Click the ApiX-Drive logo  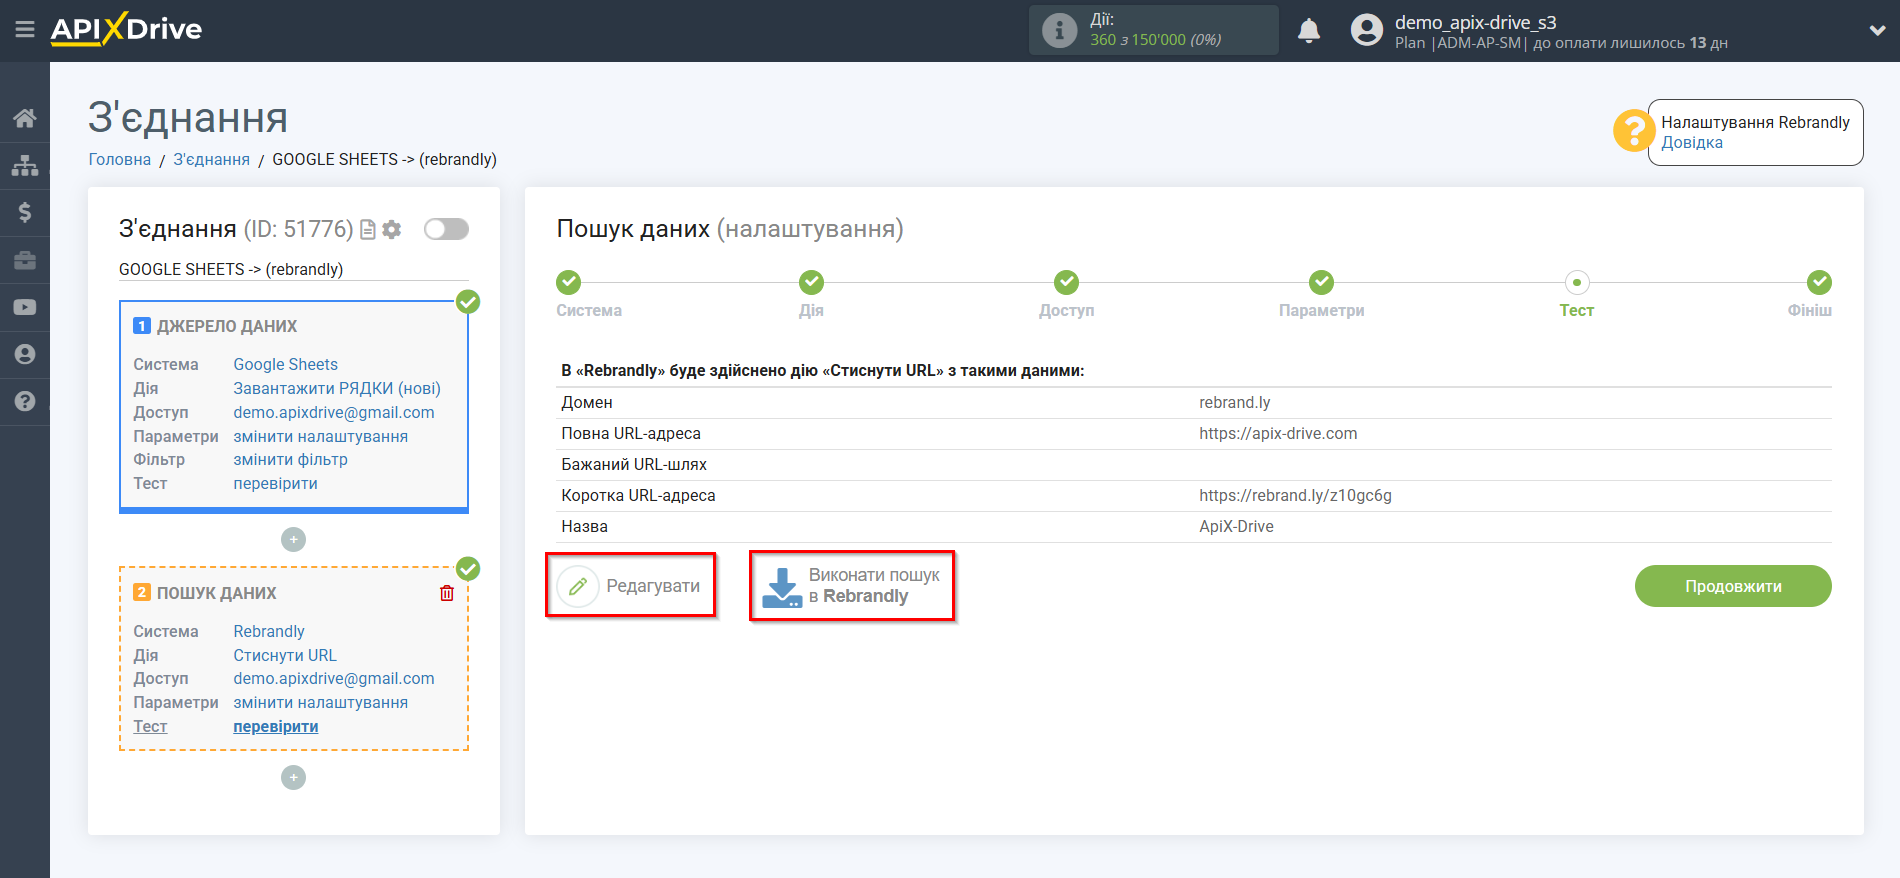click(127, 29)
